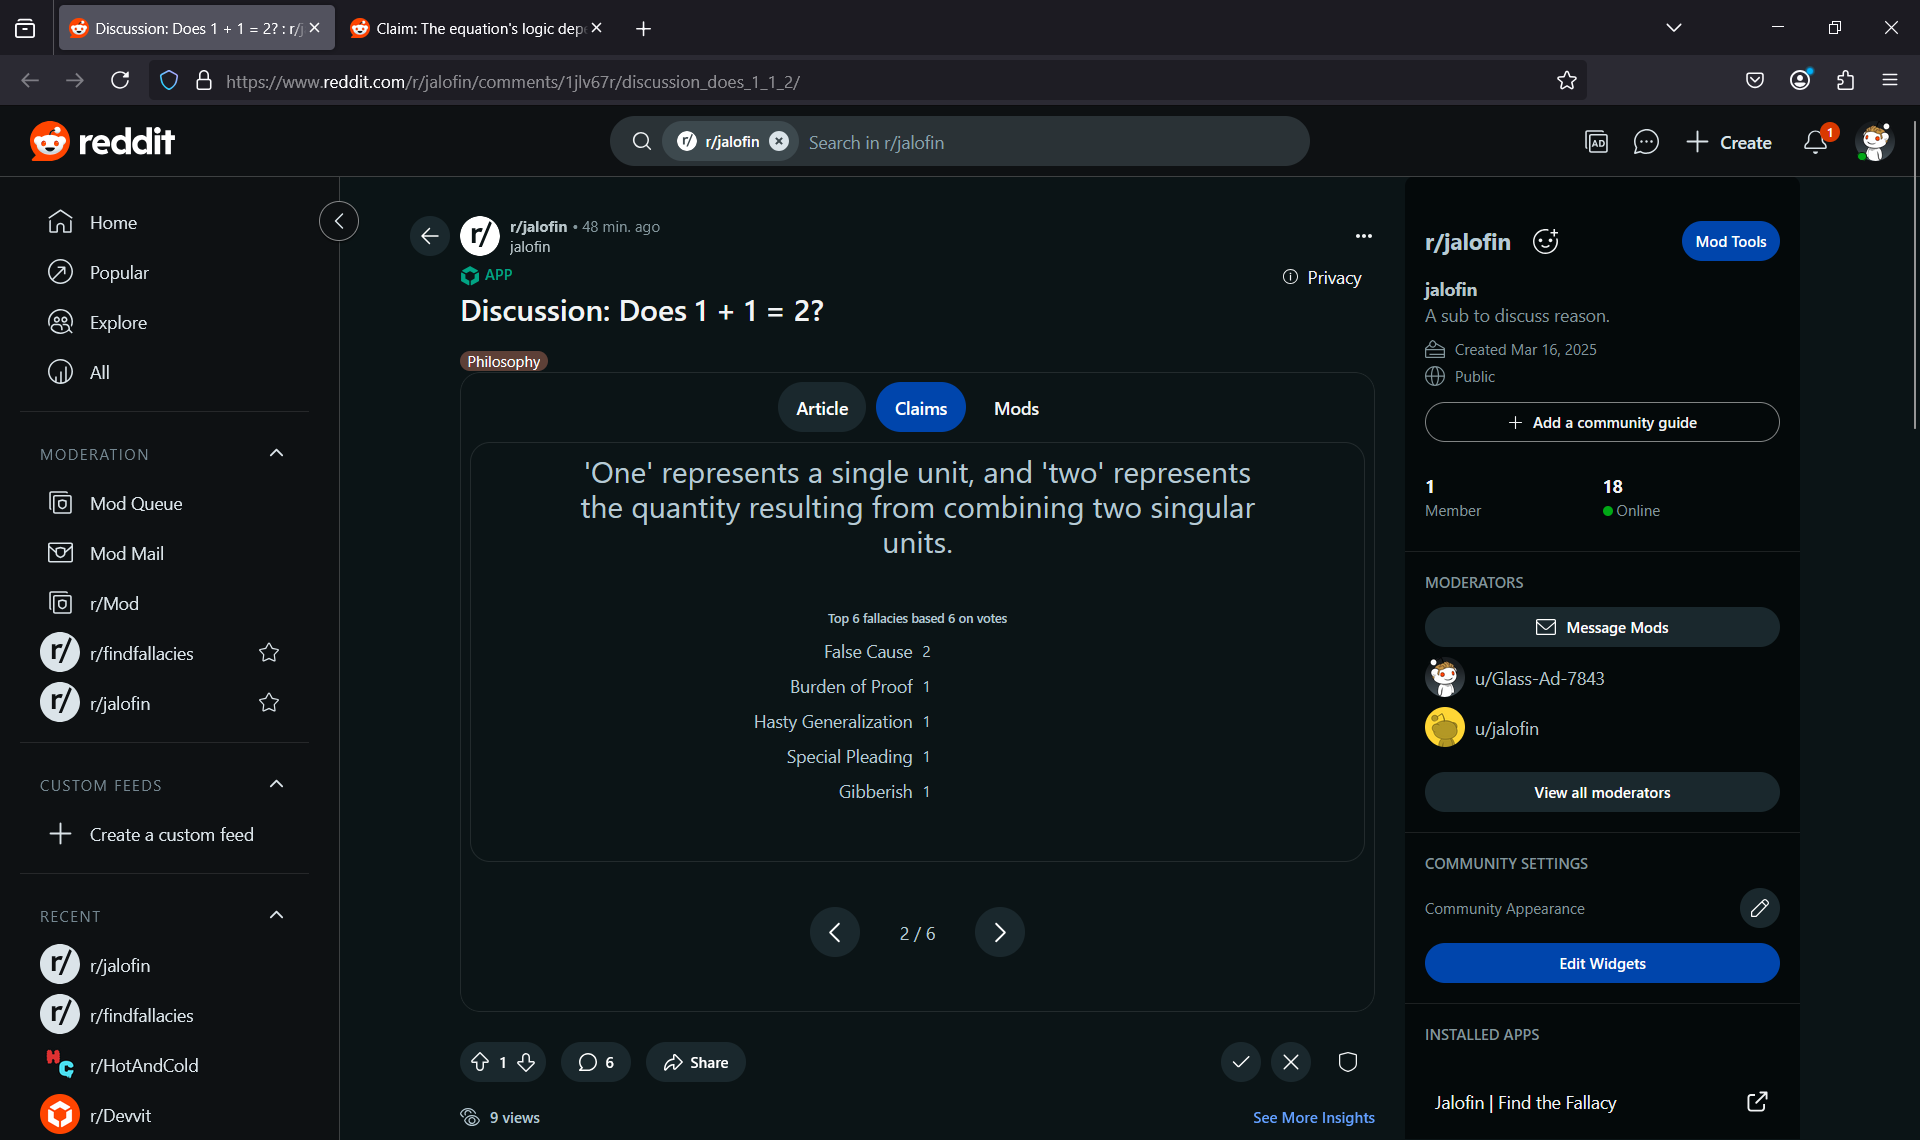
Task: Open the chat messages icon
Action: 1646,142
